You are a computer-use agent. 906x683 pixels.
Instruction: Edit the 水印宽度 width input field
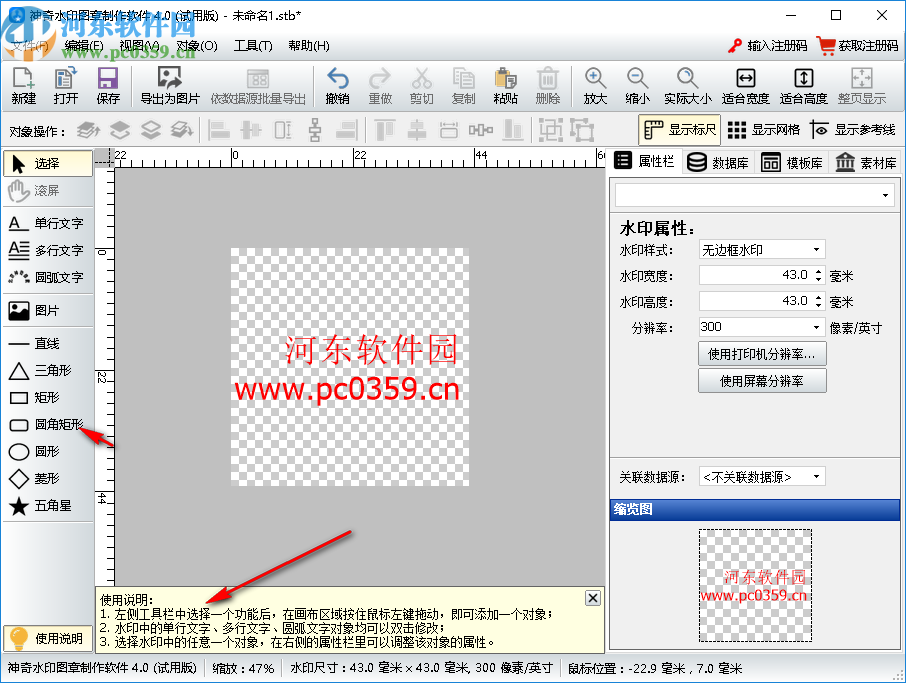tap(755, 275)
